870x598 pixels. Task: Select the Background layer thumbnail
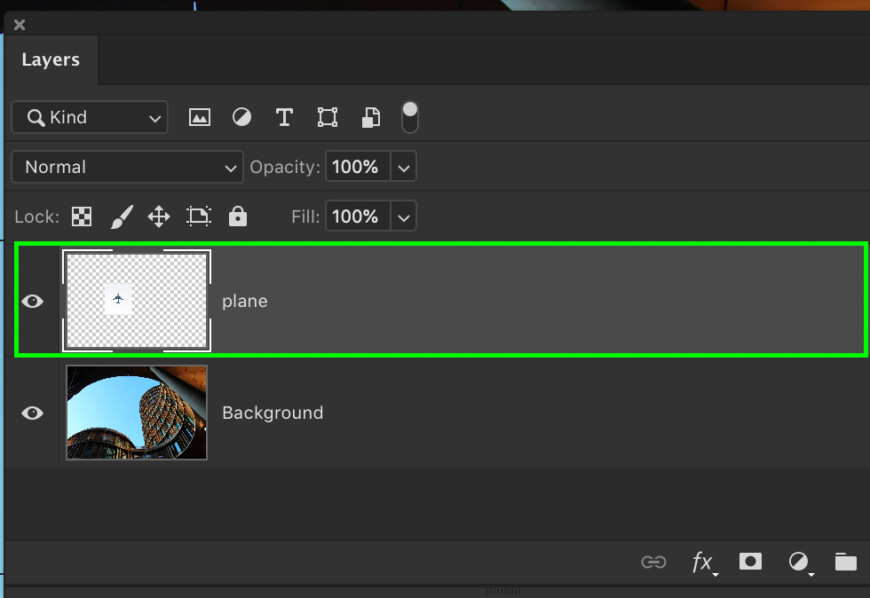pos(136,412)
